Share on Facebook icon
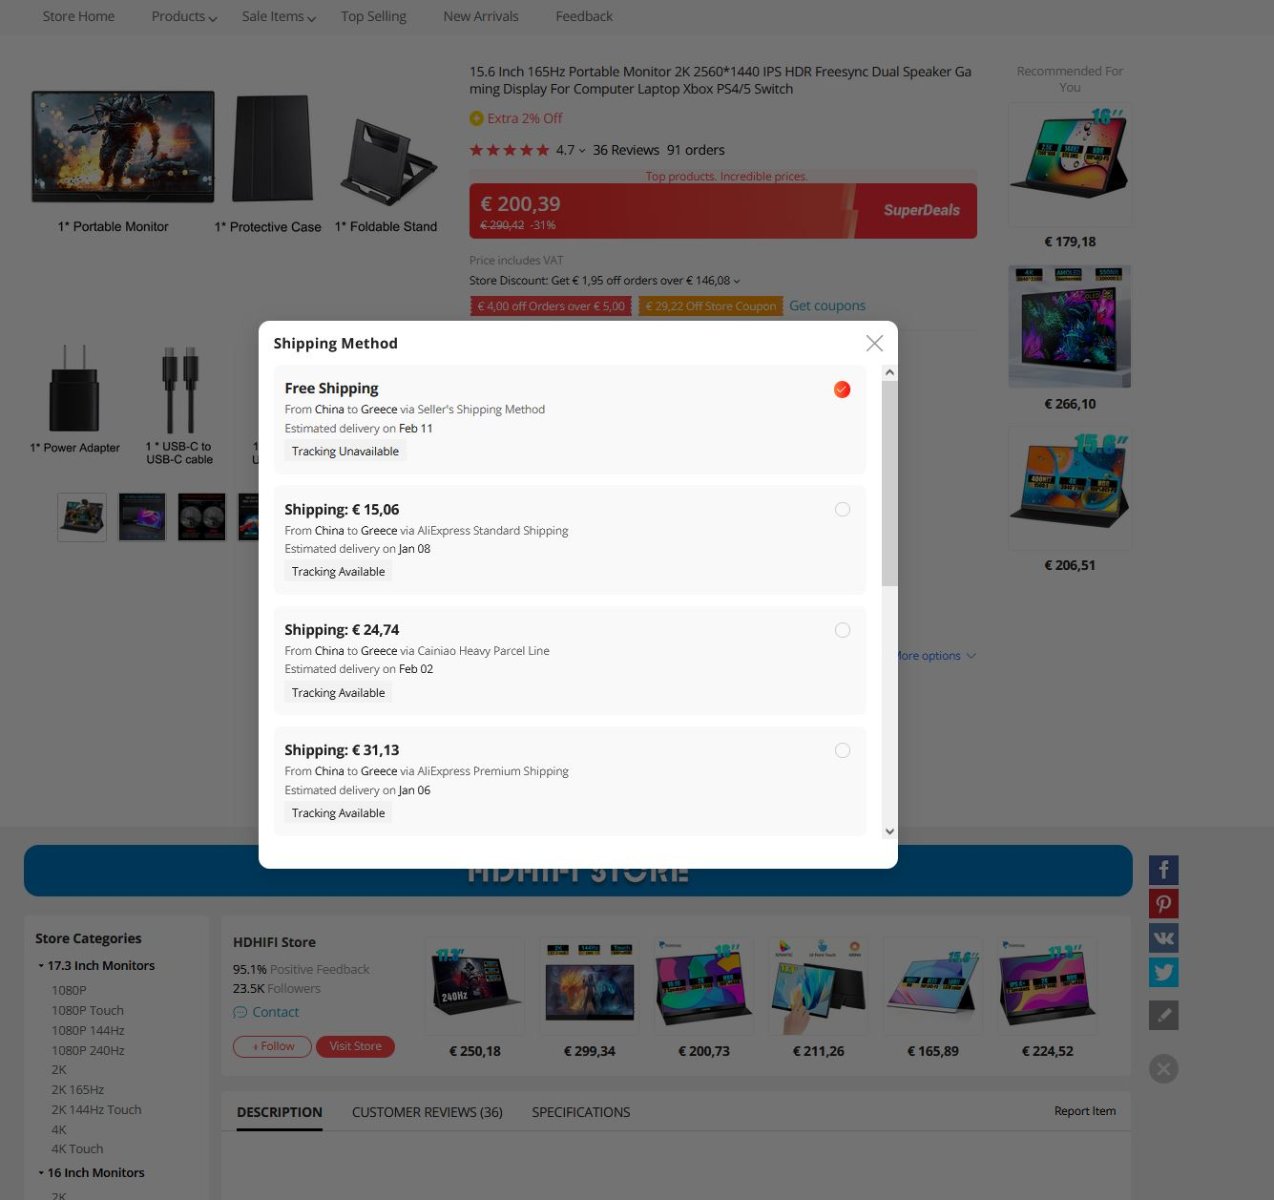The height and width of the screenshot is (1200, 1274). tap(1163, 870)
